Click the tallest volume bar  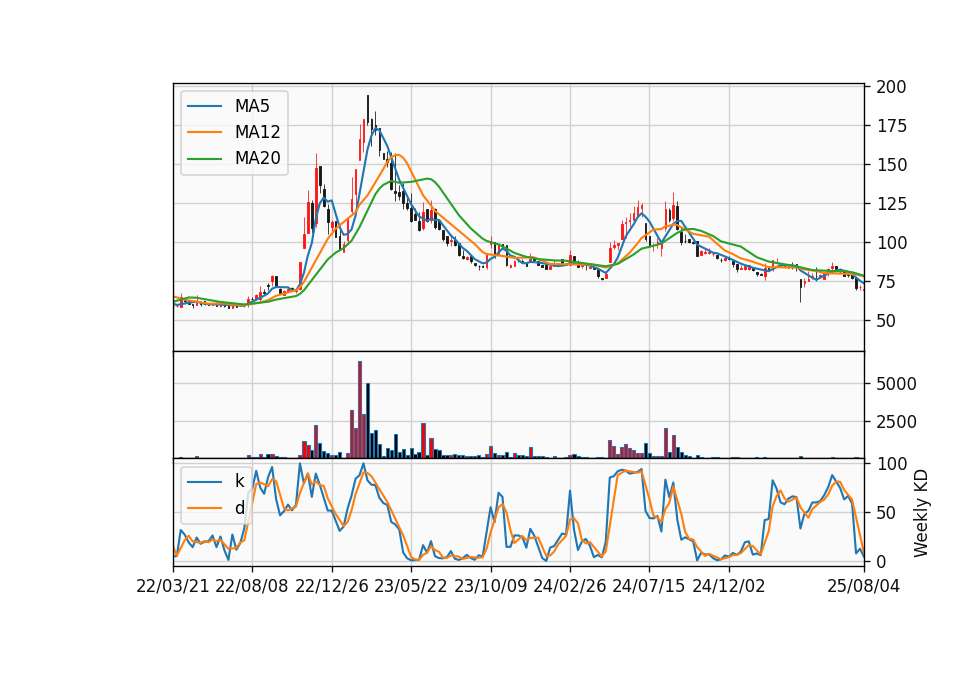click(360, 410)
